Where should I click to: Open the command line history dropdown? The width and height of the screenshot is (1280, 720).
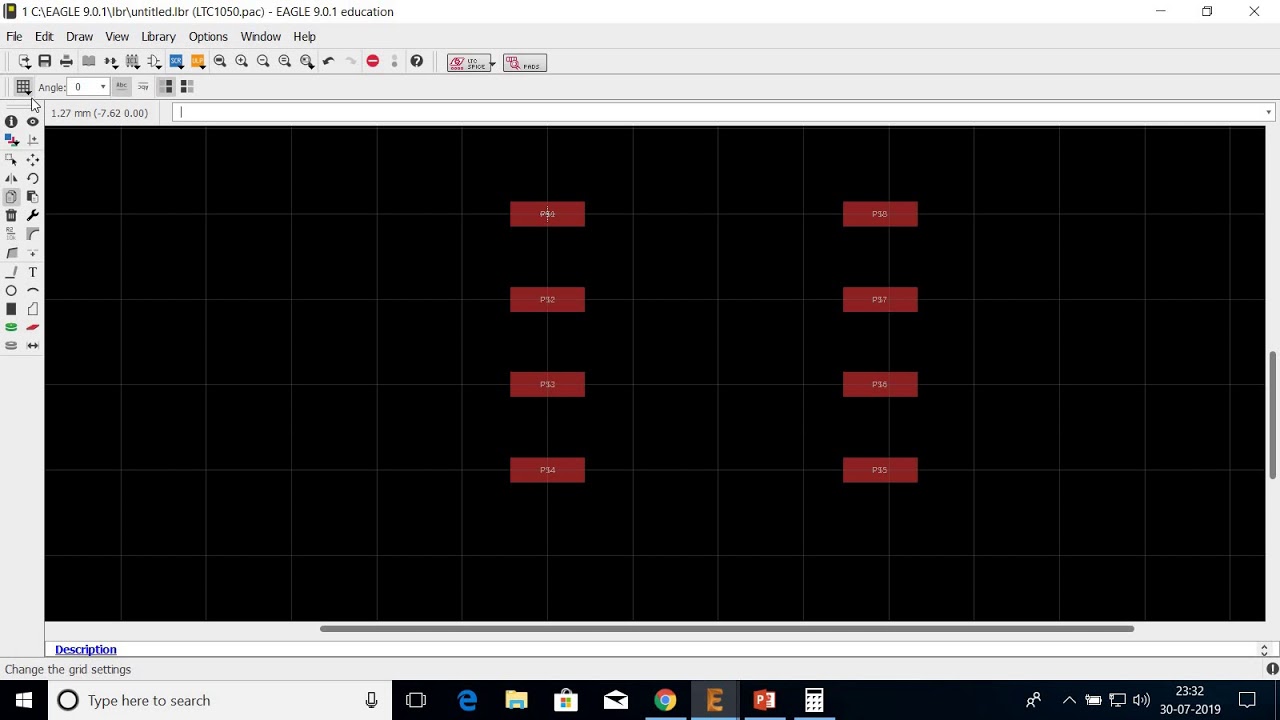click(1268, 112)
